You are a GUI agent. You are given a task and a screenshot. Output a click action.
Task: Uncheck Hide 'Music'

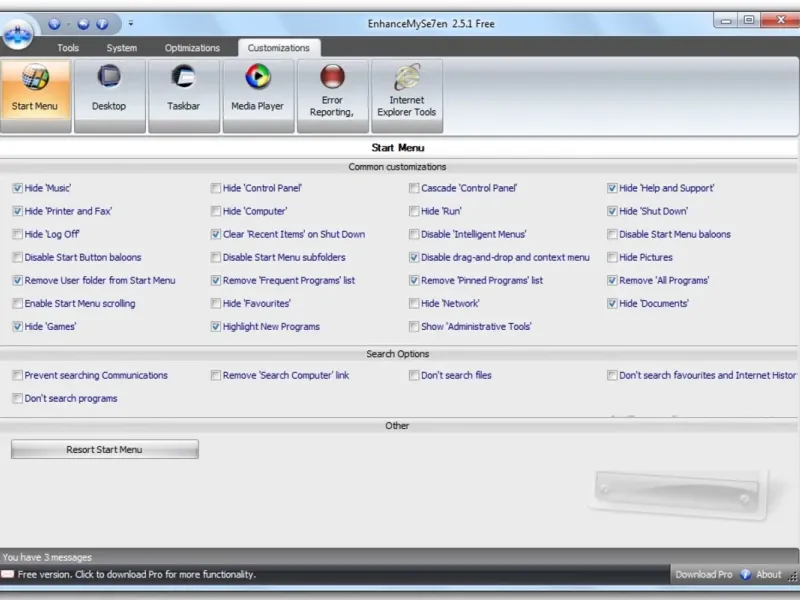point(18,188)
